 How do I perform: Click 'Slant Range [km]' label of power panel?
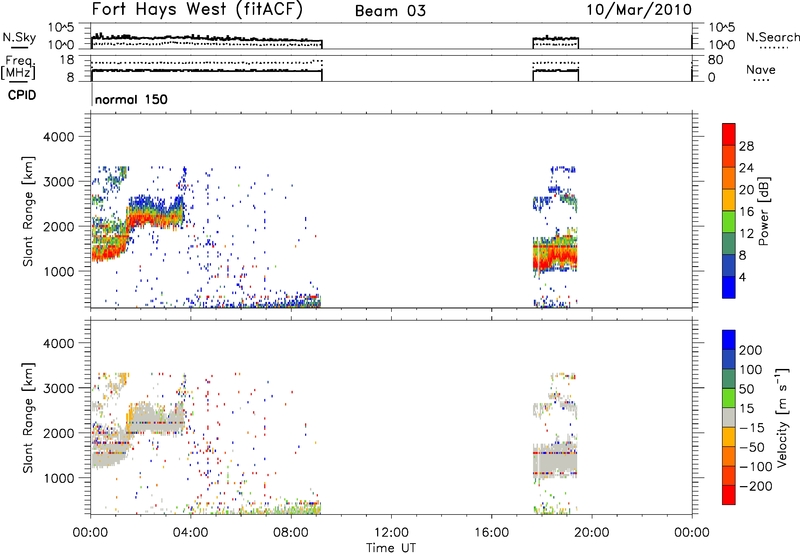(28, 211)
